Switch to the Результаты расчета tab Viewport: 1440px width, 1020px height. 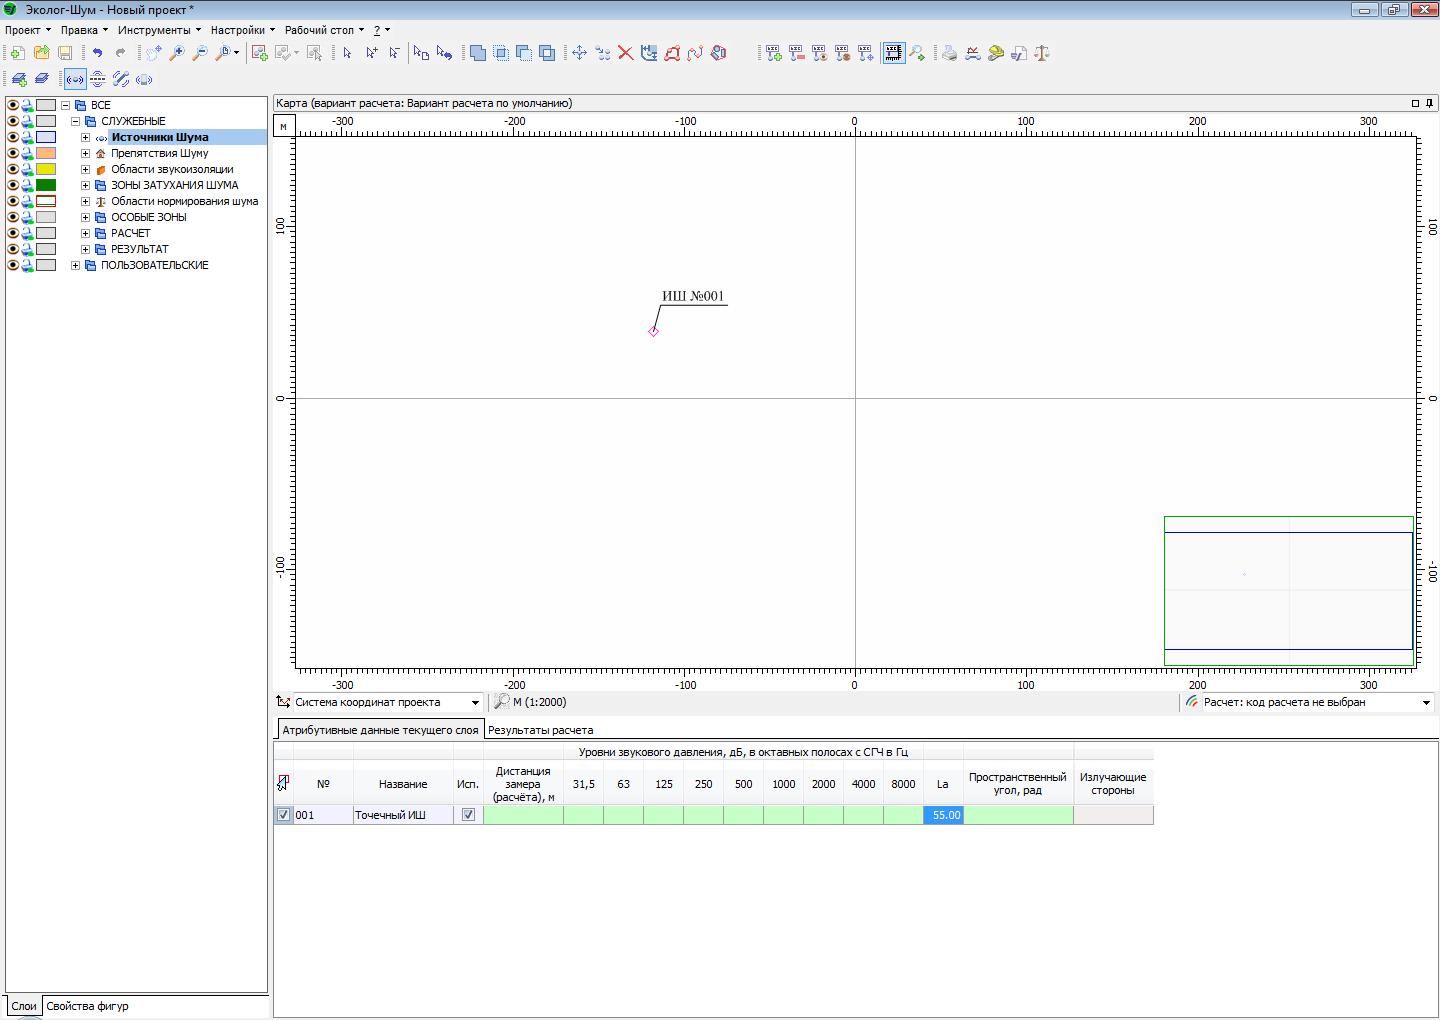(x=540, y=730)
